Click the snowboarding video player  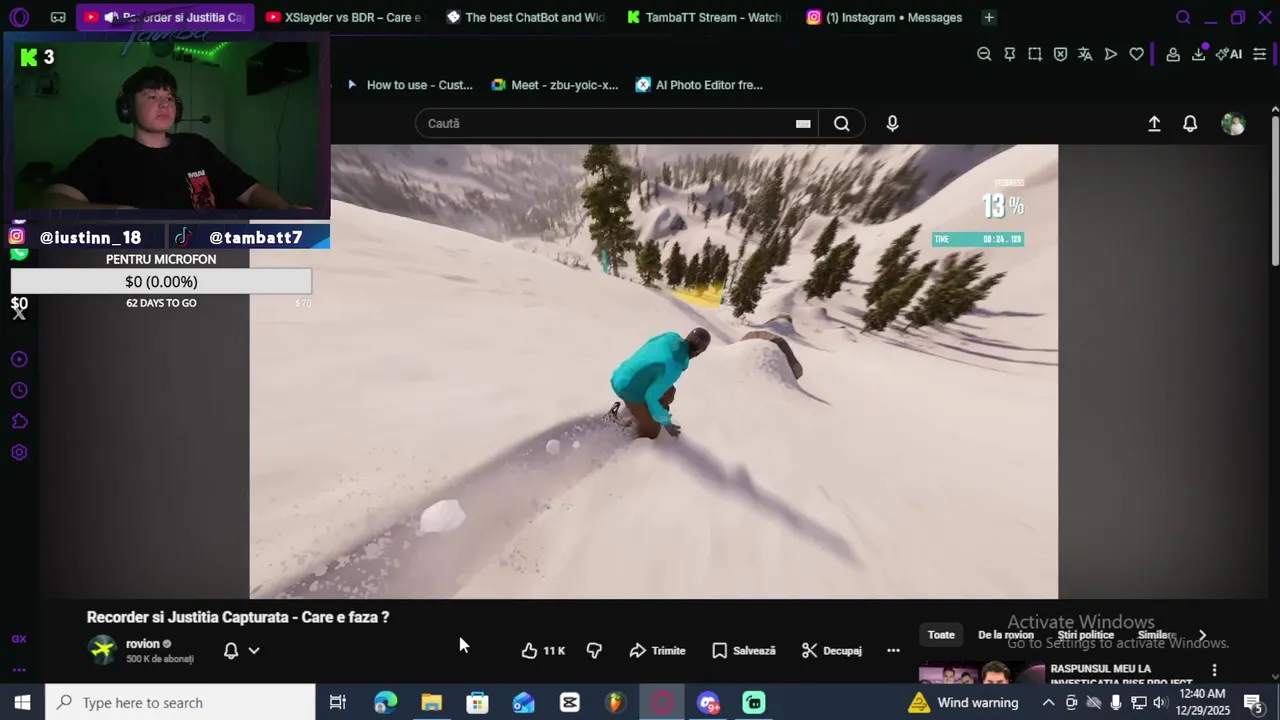click(654, 371)
